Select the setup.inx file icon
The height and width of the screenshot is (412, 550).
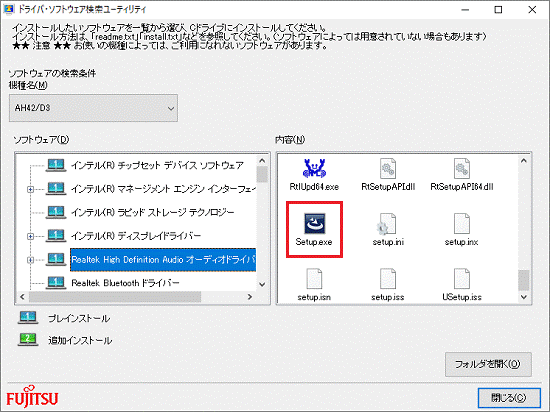462,224
